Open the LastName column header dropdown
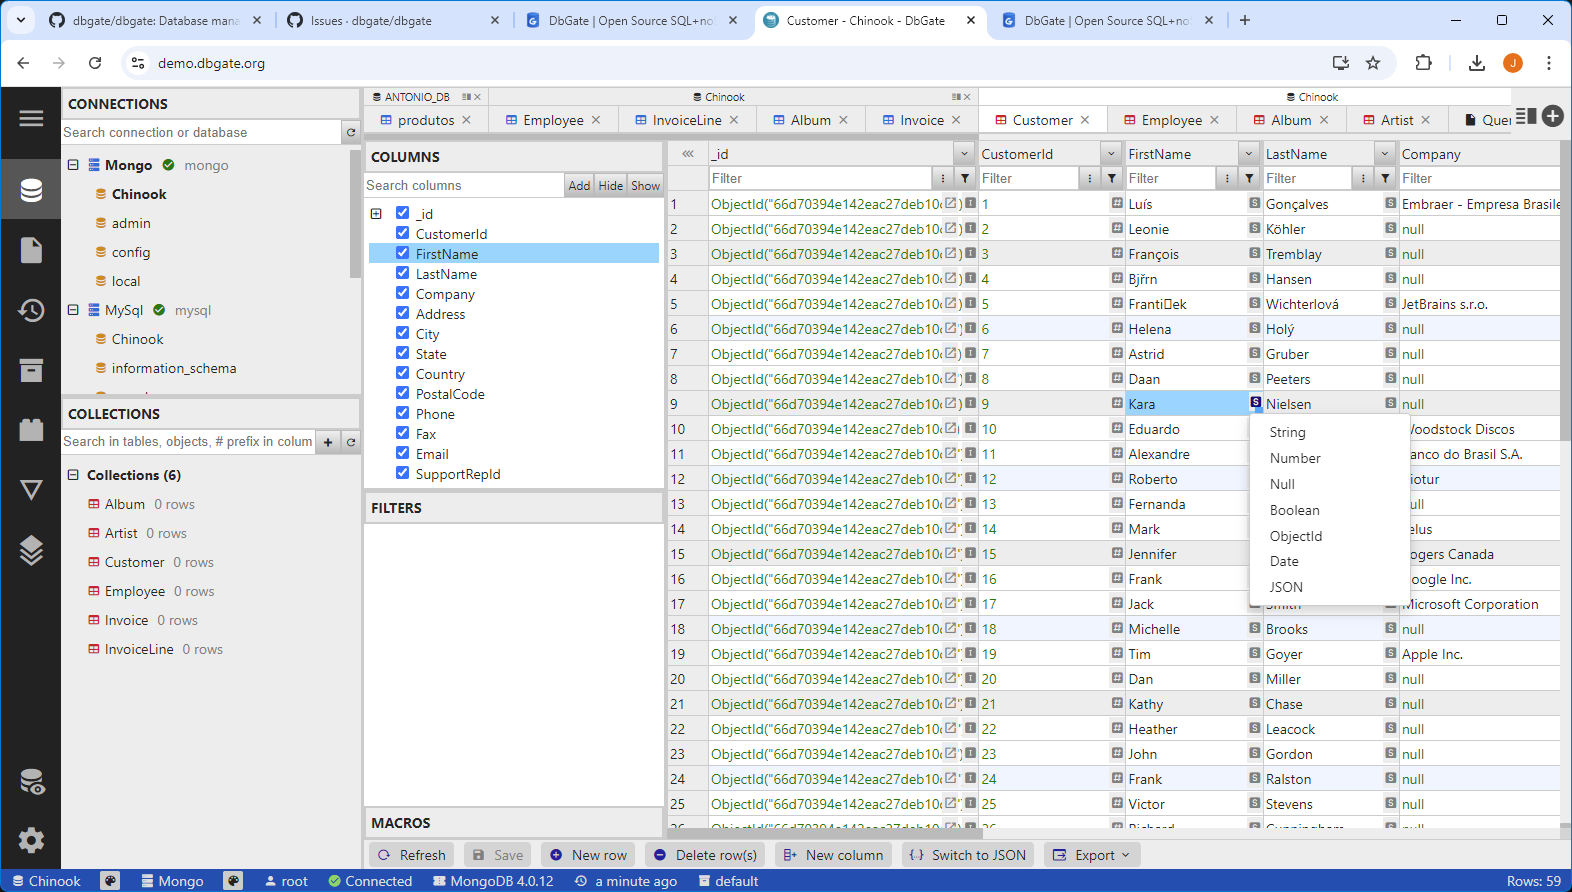 tap(1385, 154)
